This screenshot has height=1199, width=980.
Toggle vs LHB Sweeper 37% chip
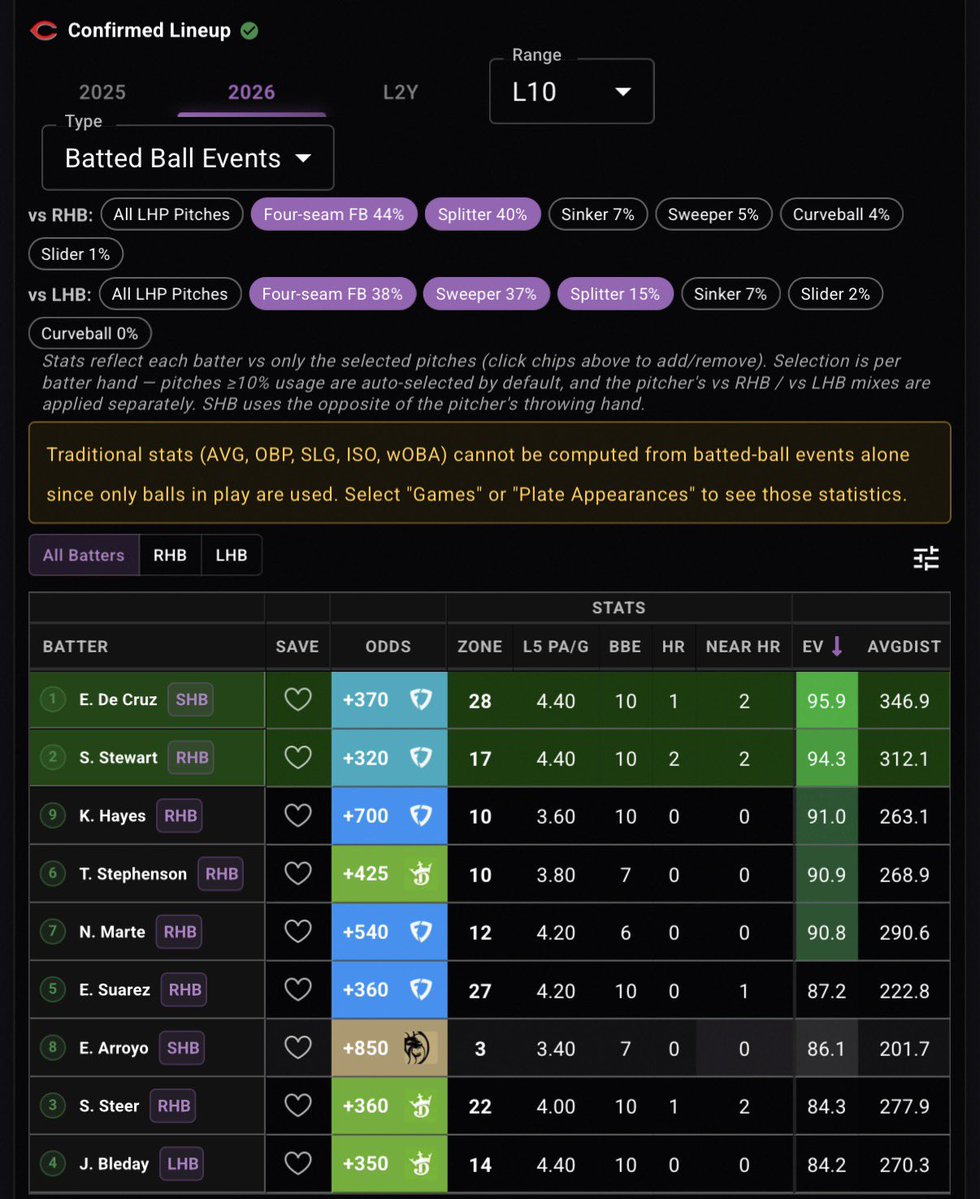click(x=486, y=294)
